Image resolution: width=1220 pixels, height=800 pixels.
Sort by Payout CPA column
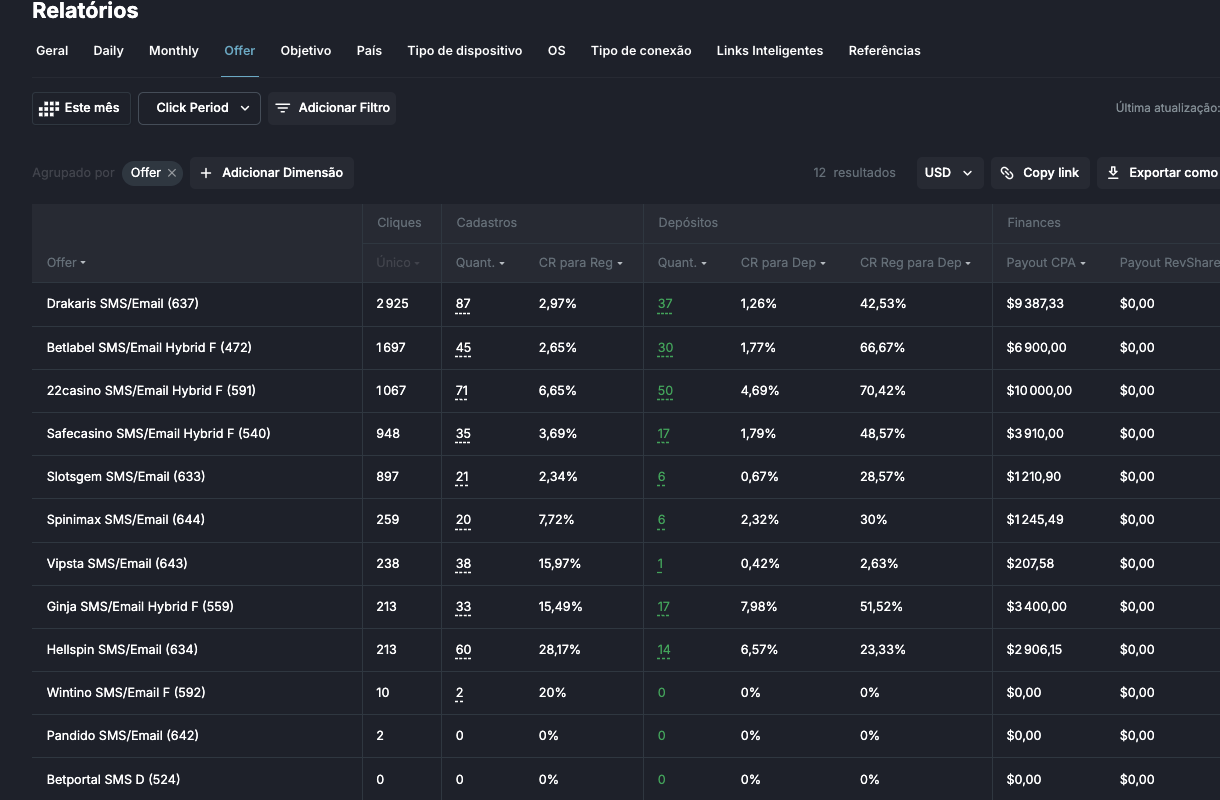[x=1046, y=263]
